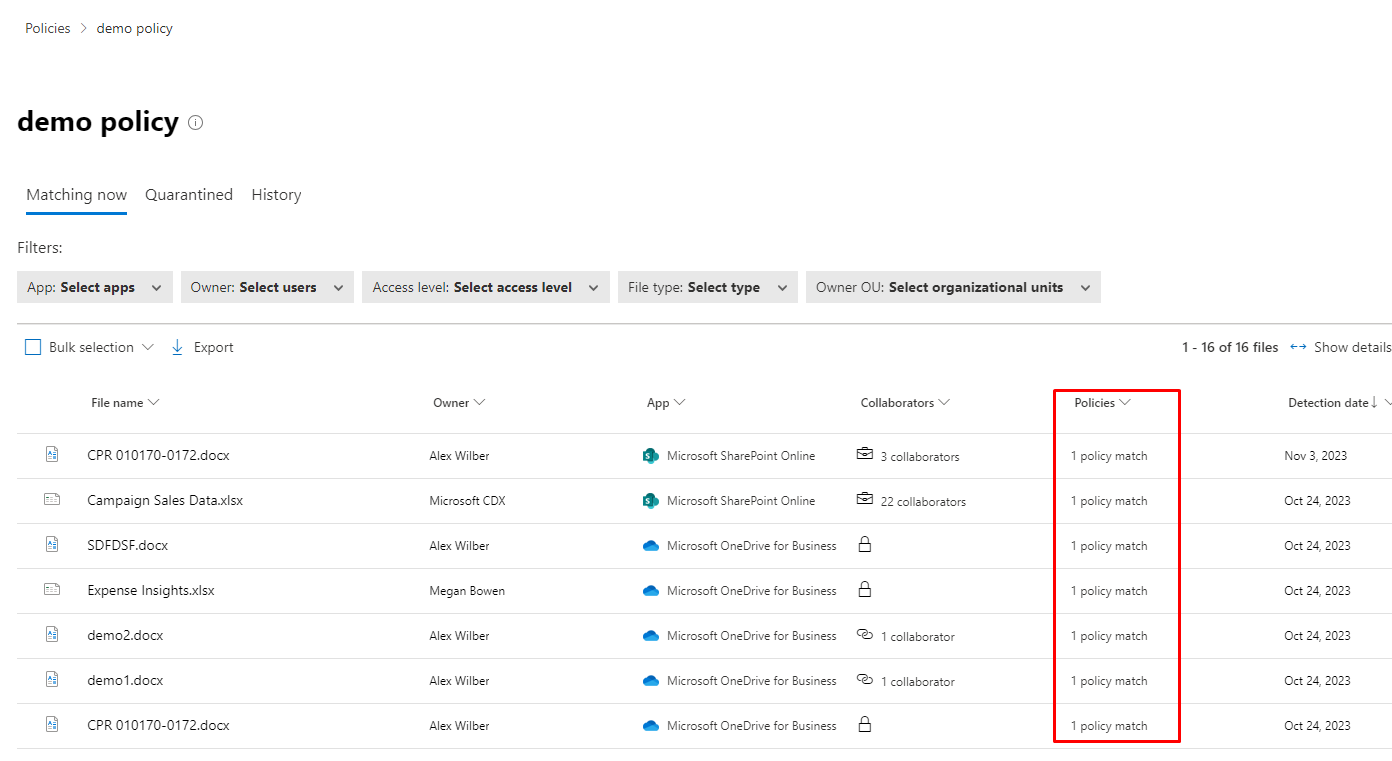This screenshot has width=1392, height=761.
Task: Click the spreadsheet file icon for Expense Insights.xlsx
Action: (x=52, y=590)
